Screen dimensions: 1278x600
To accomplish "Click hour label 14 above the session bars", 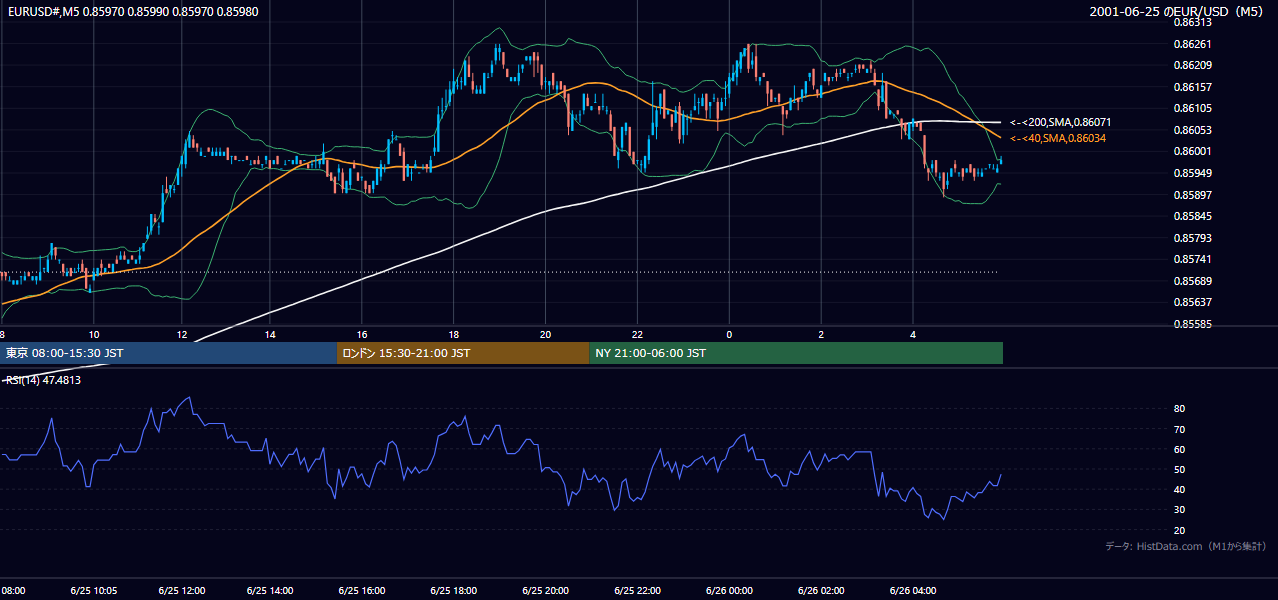I will pos(270,334).
